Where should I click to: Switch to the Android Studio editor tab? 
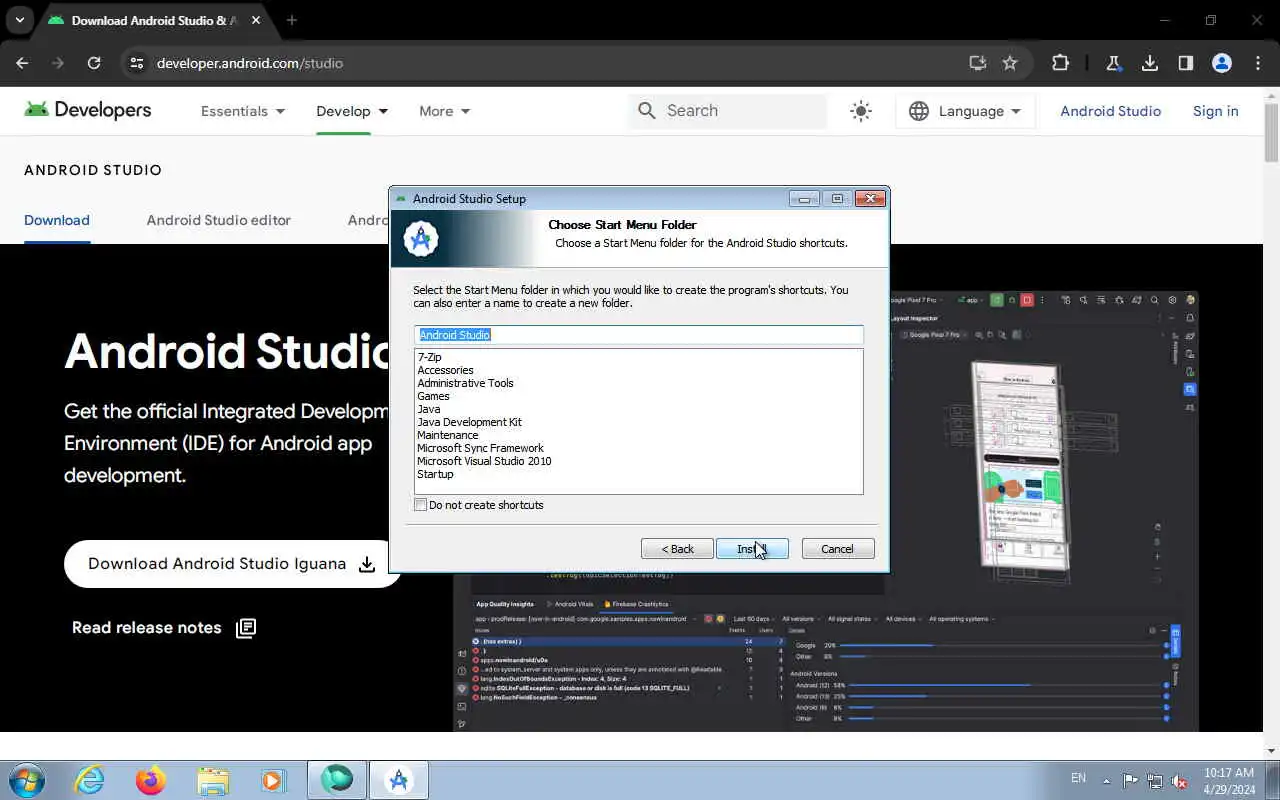(x=219, y=220)
